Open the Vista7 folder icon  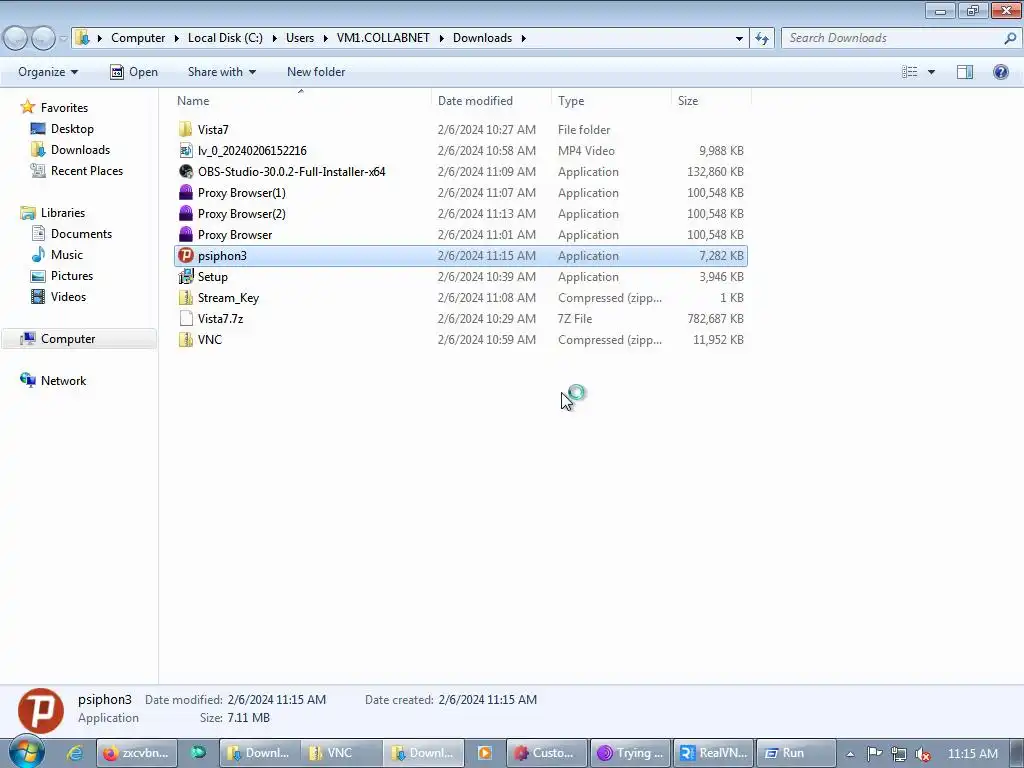[185, 129]
